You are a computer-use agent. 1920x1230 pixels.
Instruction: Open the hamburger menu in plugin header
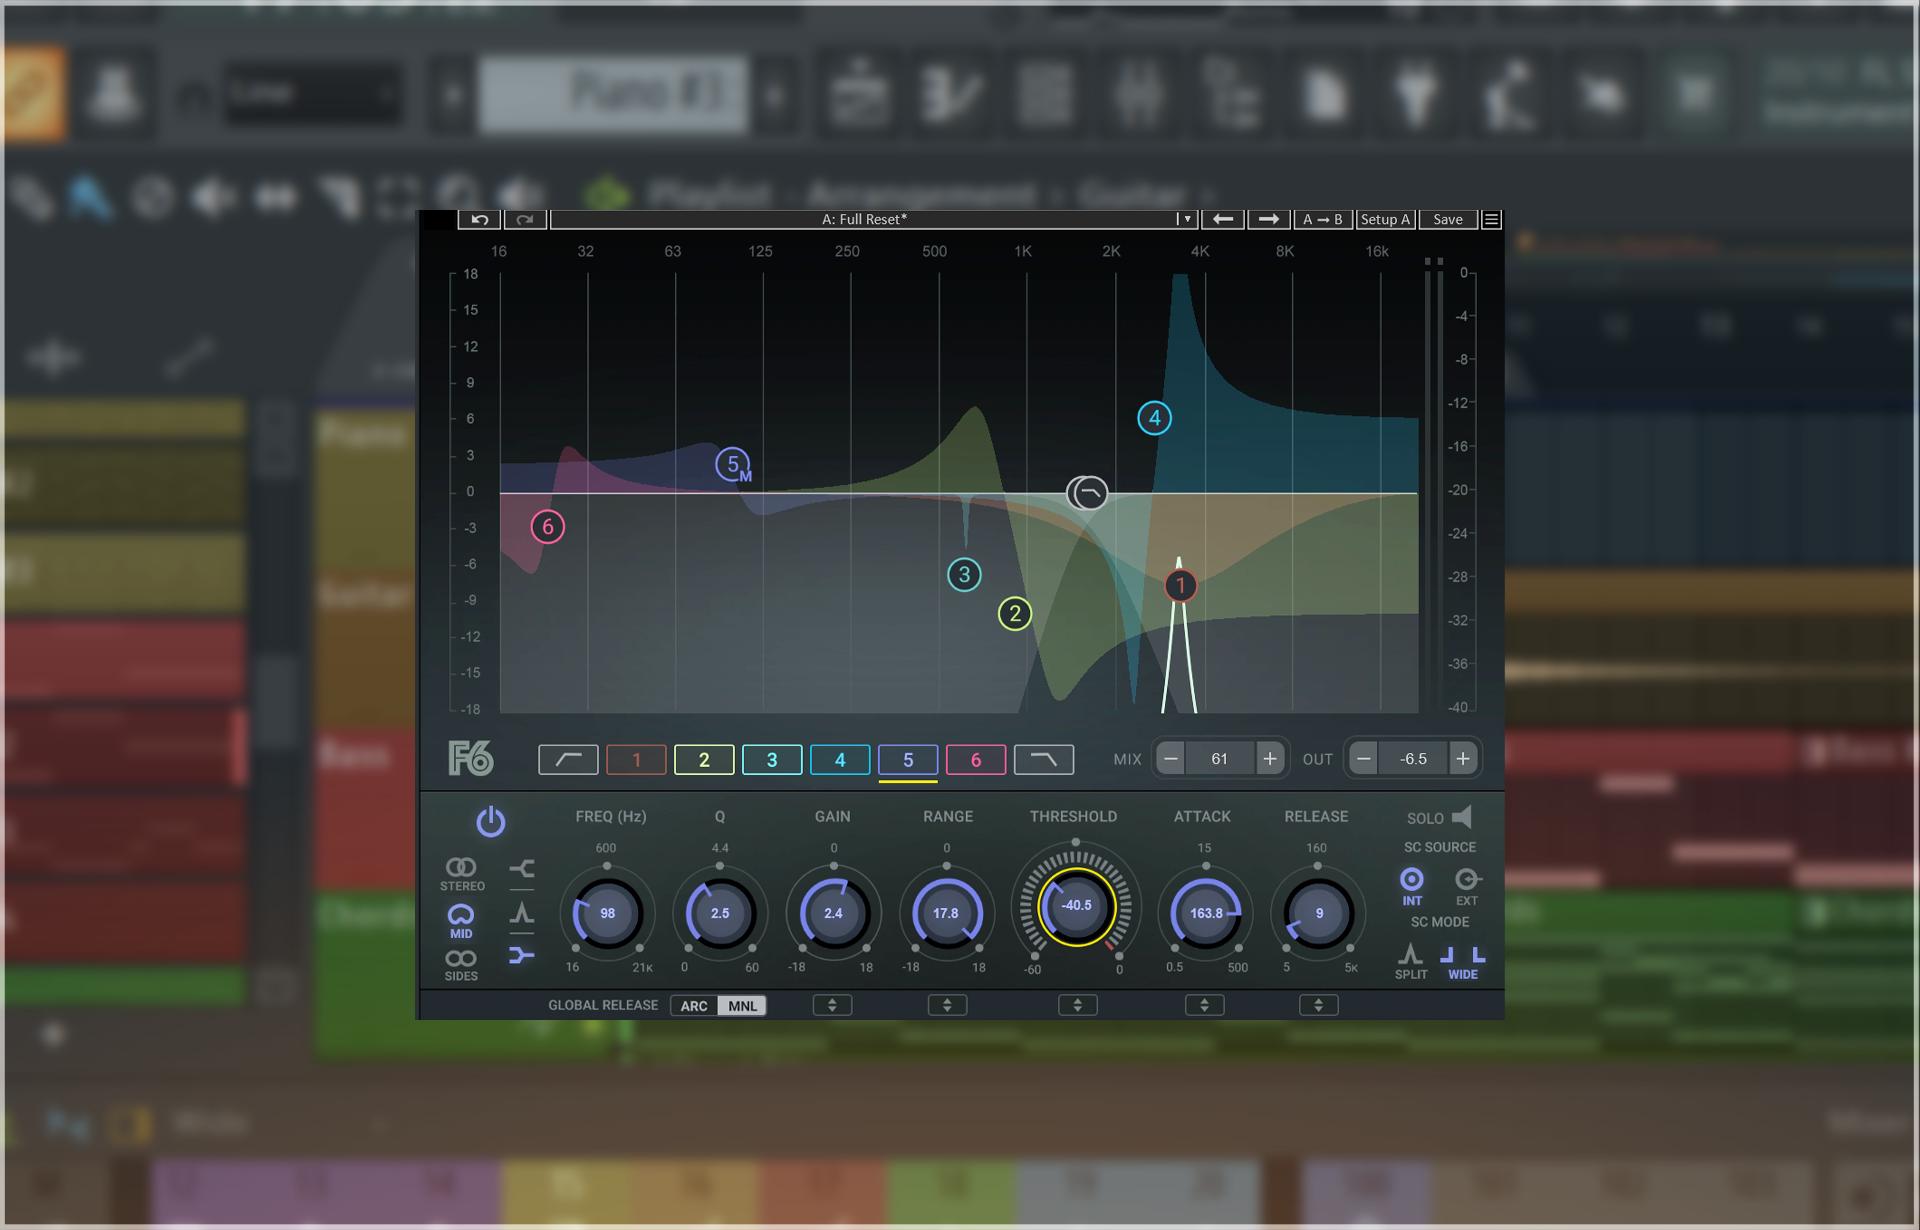1491,219
